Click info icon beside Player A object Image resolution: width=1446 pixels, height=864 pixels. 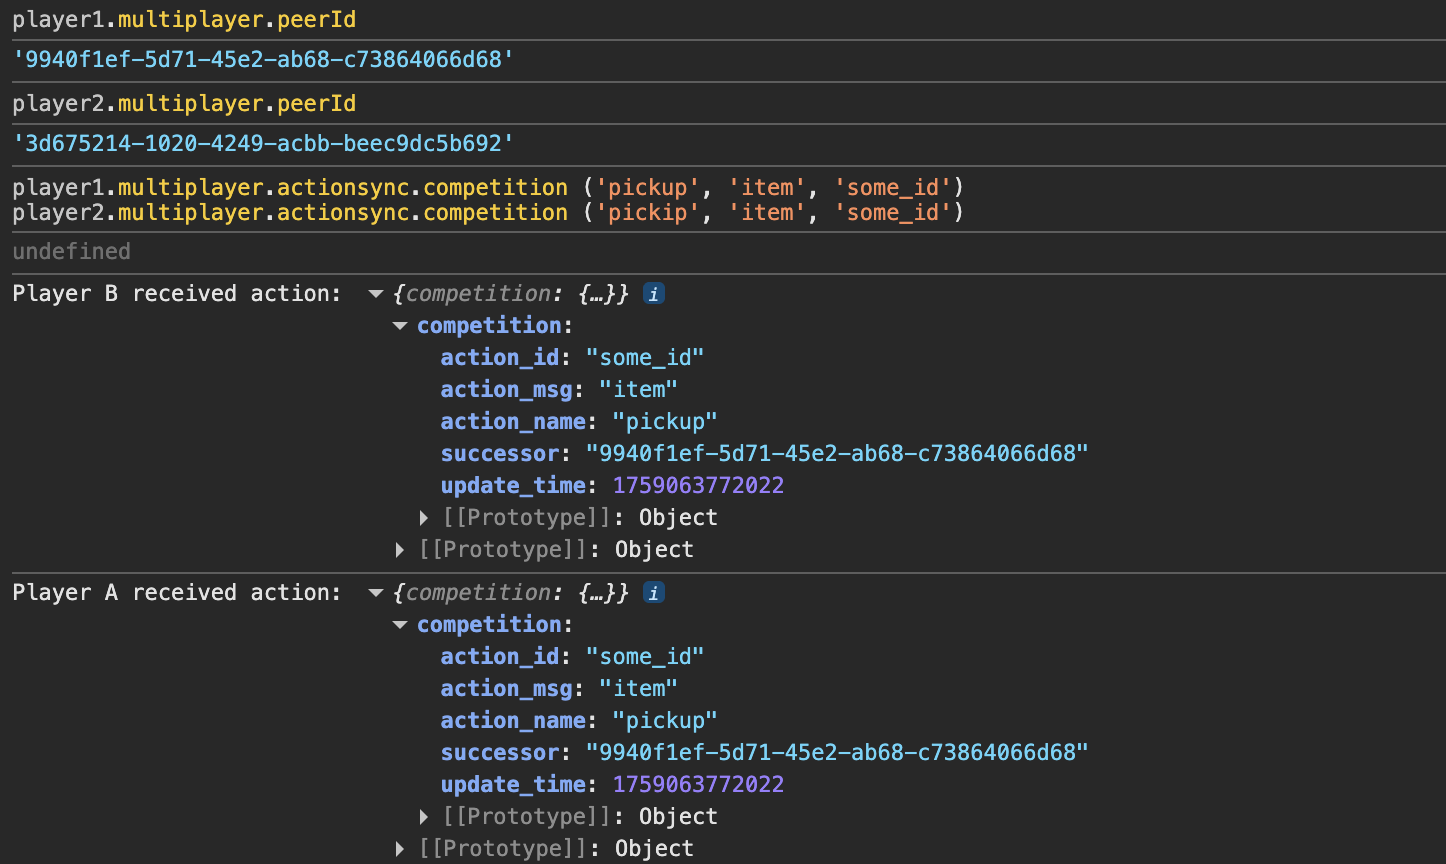(654, 593)
